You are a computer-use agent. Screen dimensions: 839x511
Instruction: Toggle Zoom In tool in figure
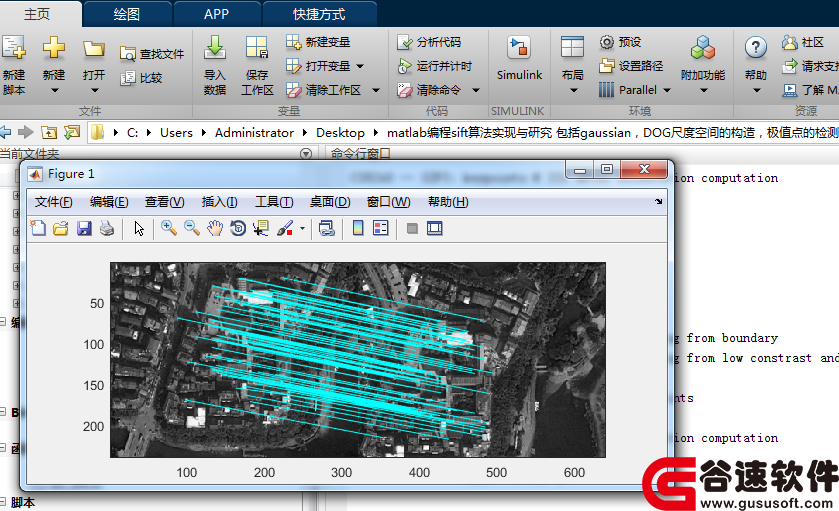(169, 228)
